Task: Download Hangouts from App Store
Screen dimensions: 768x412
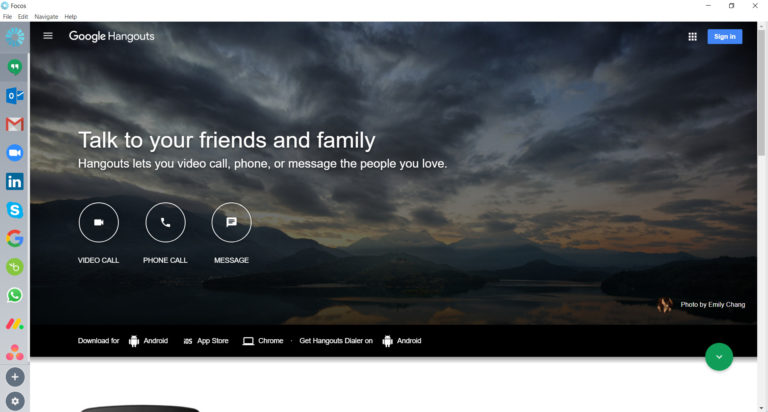Action: click(206, 341)
